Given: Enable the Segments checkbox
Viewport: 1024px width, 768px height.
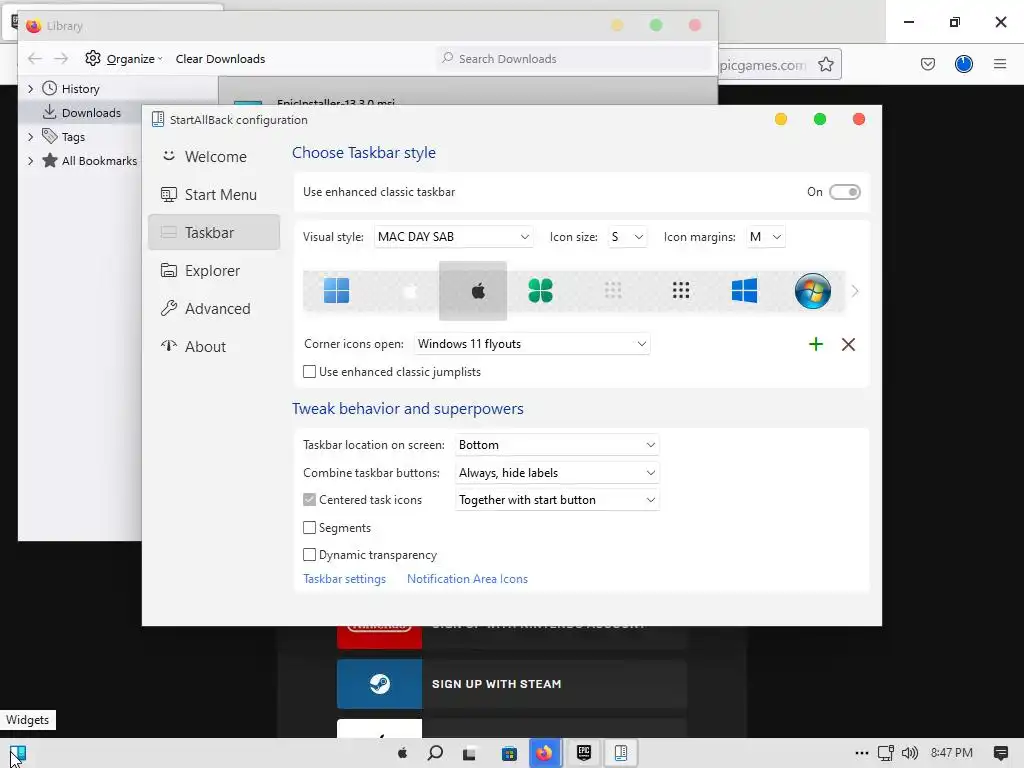Looking at the screenshot, I should pos(310,527).
